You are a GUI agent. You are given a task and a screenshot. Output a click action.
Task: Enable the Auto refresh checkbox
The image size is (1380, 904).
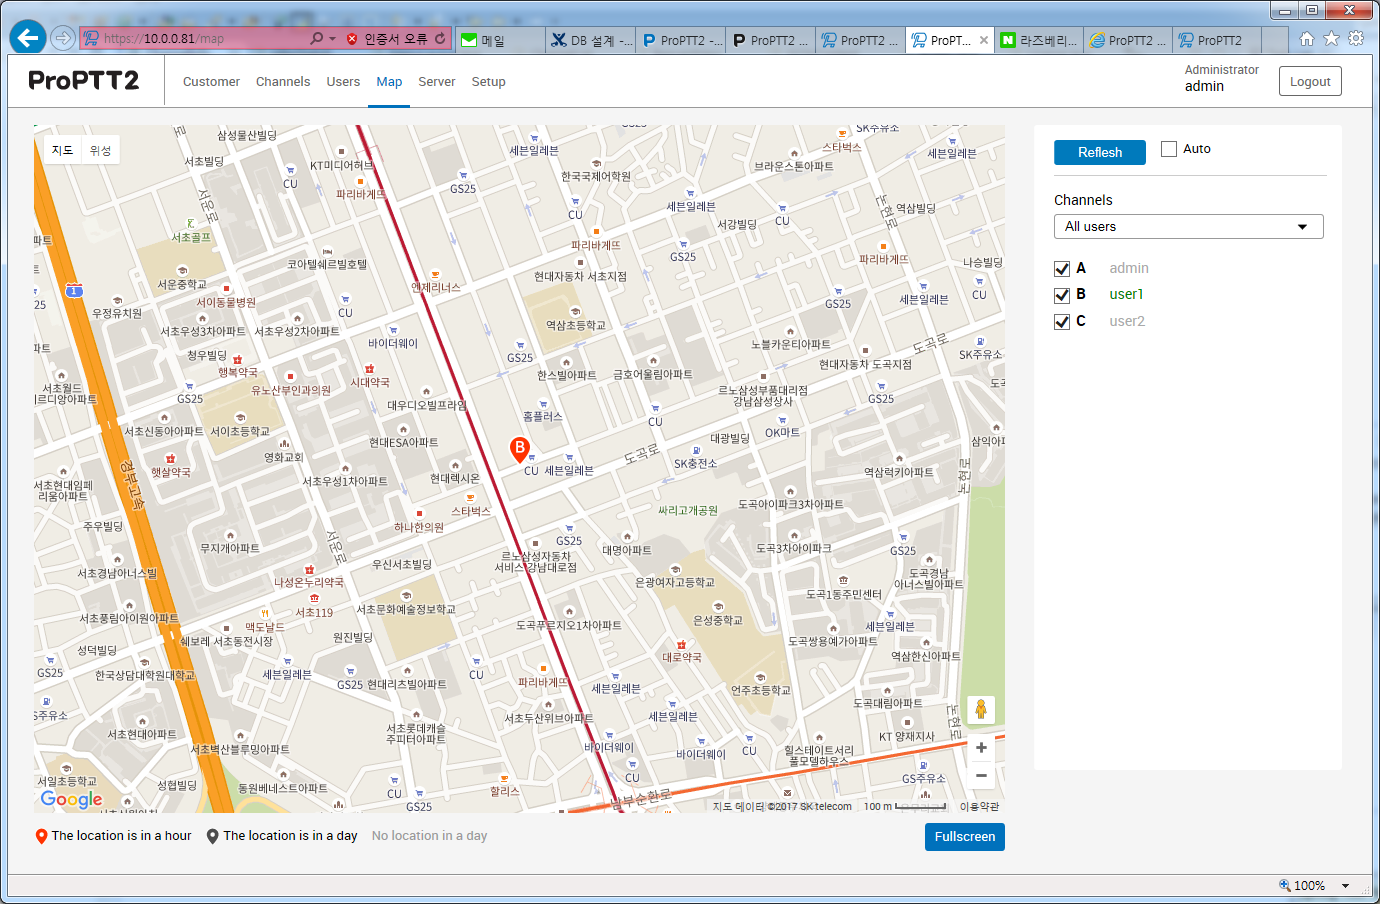[1169, 149]
